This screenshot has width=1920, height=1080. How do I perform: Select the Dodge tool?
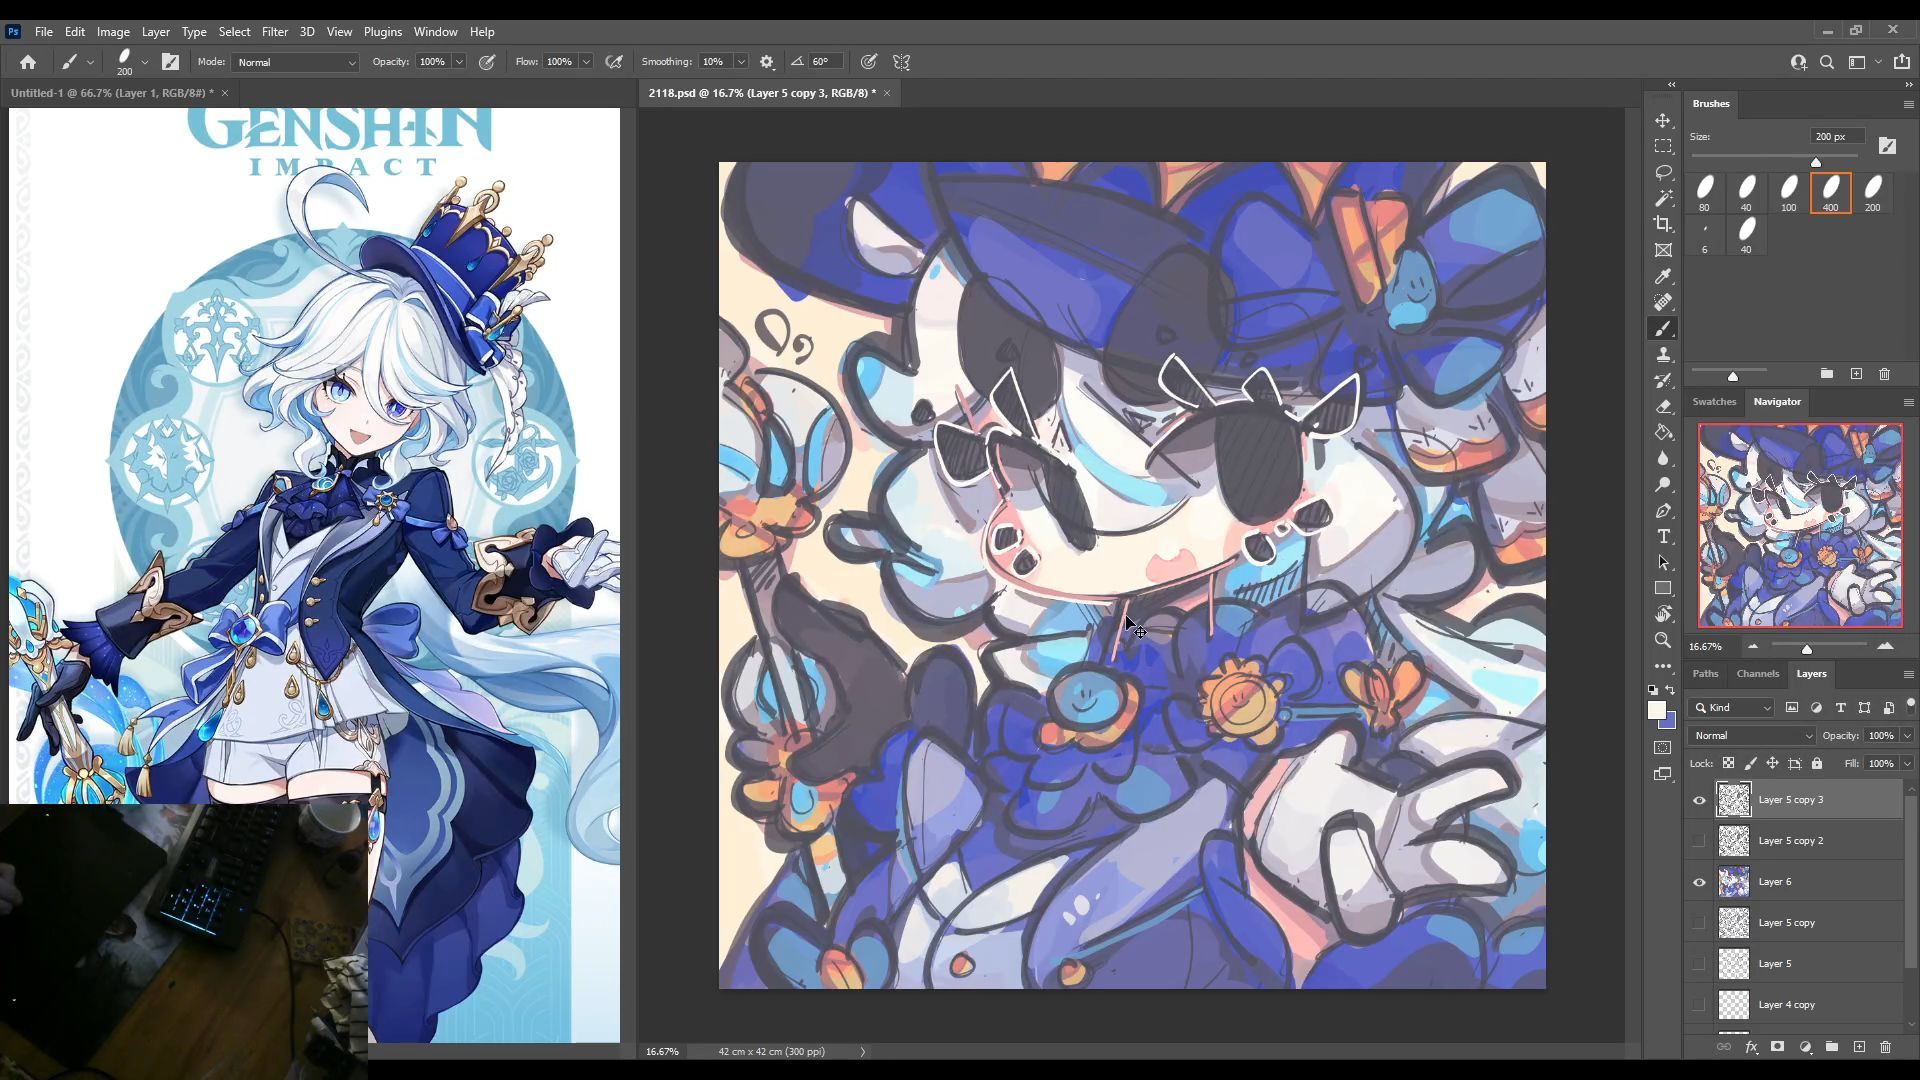pyautogui.click(x=1663, y=484)
